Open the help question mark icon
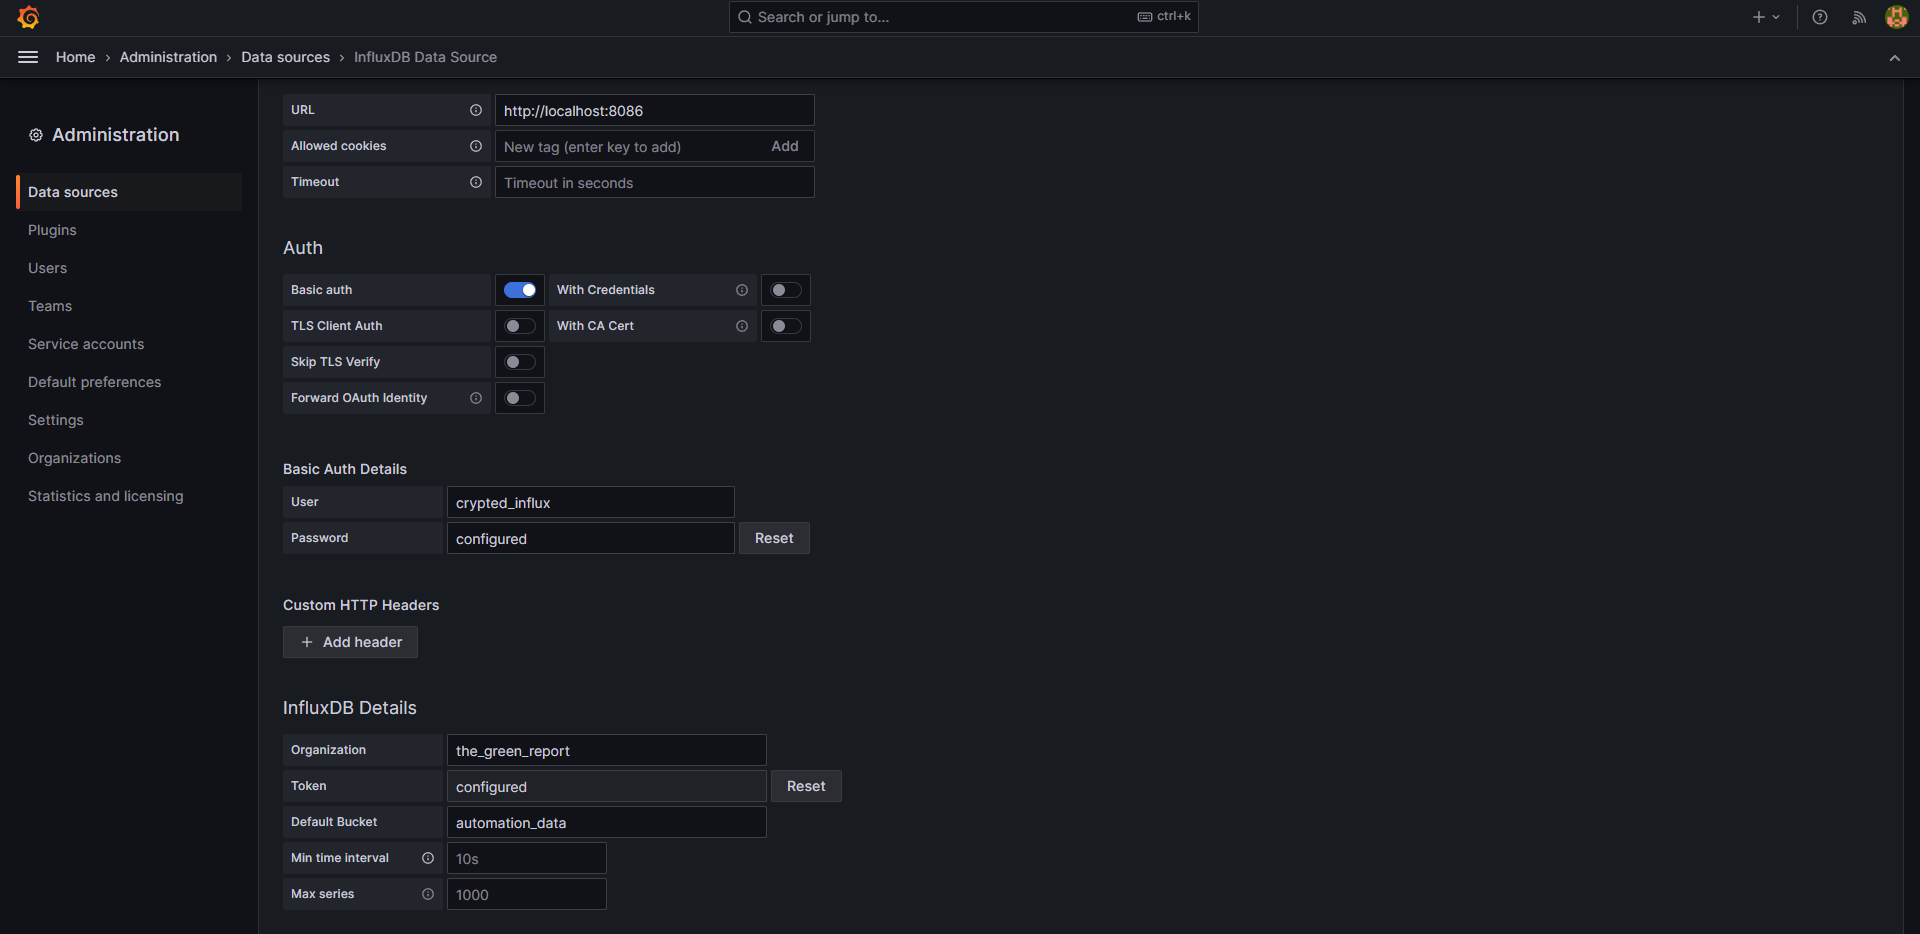The width and height of the screenshot is (1920, 934). pos(1820,17)
